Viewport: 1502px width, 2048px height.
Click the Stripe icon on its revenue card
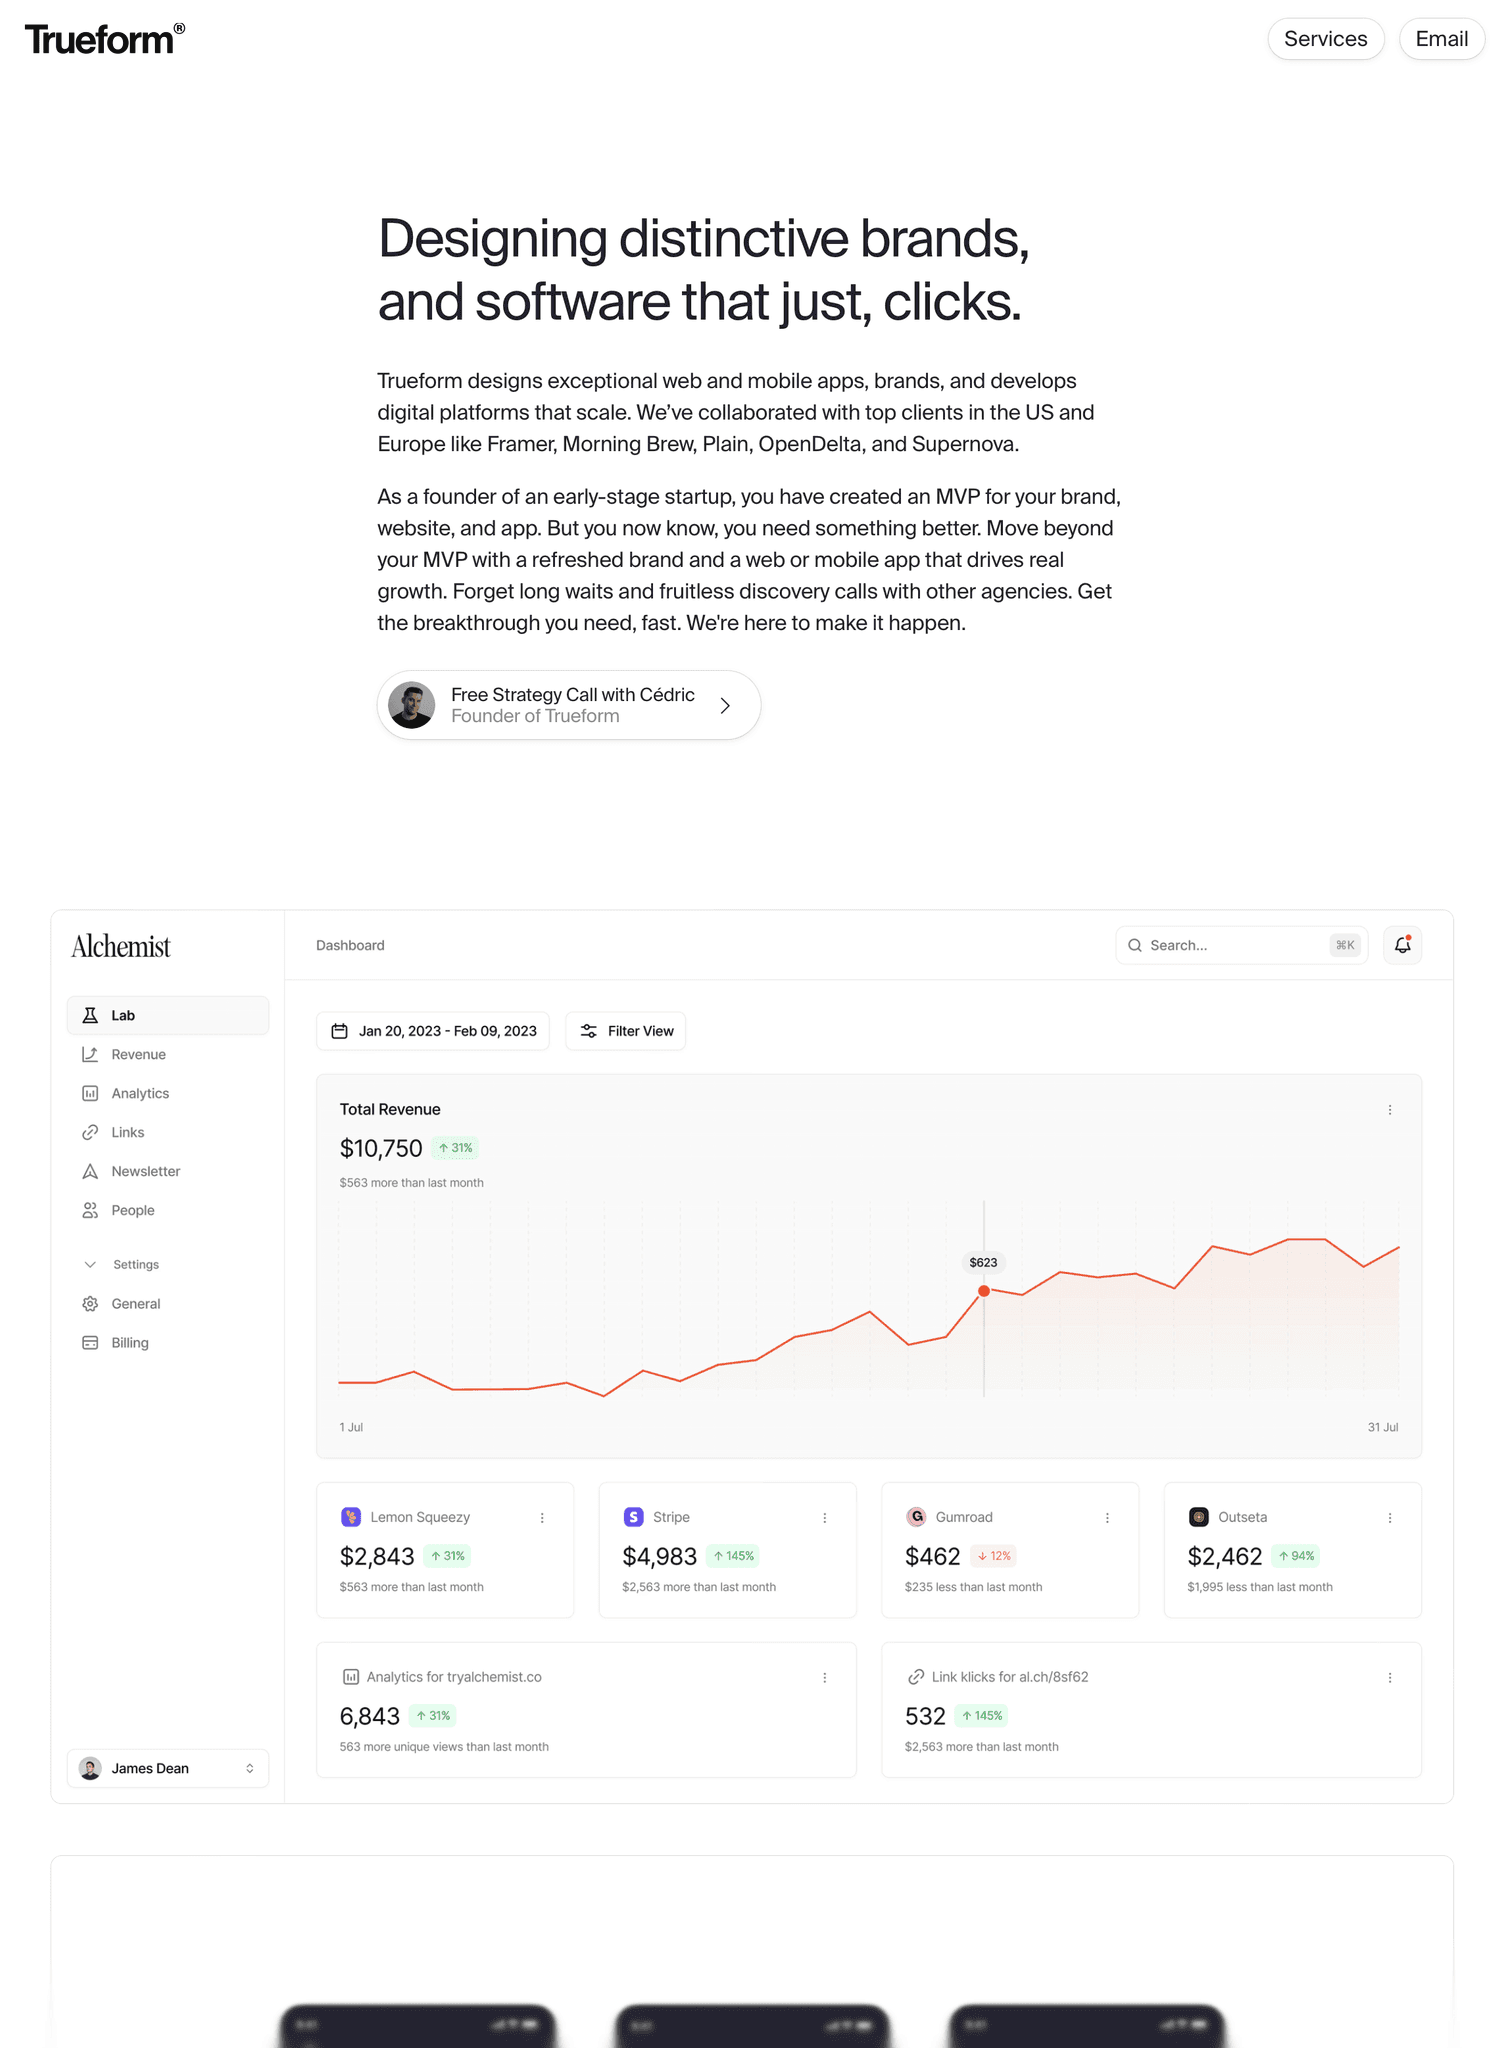click(634, 1517)
